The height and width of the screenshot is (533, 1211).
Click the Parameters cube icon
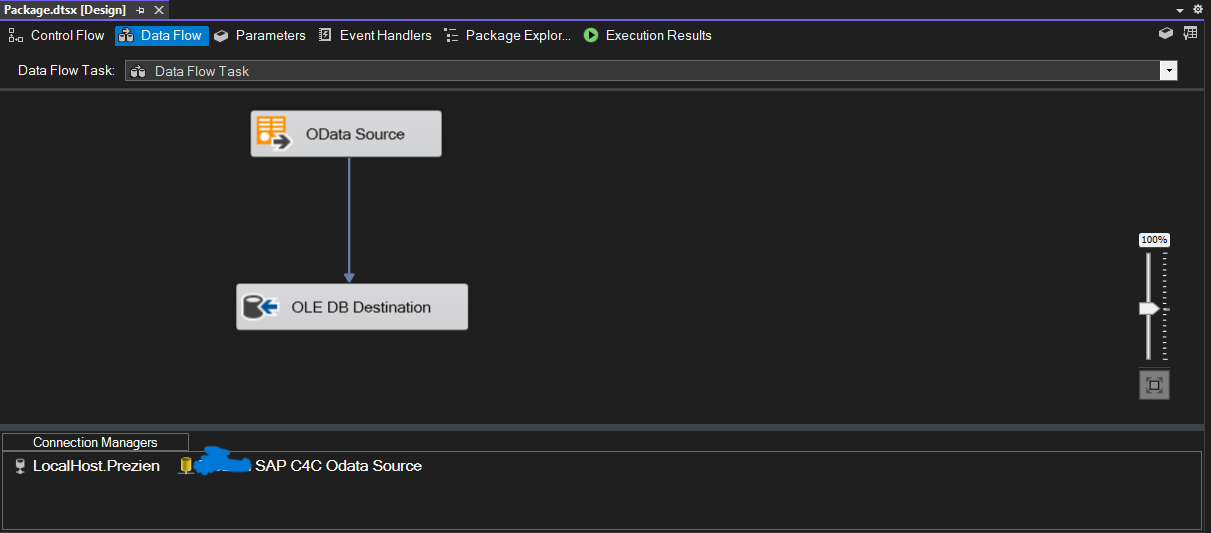221,35
